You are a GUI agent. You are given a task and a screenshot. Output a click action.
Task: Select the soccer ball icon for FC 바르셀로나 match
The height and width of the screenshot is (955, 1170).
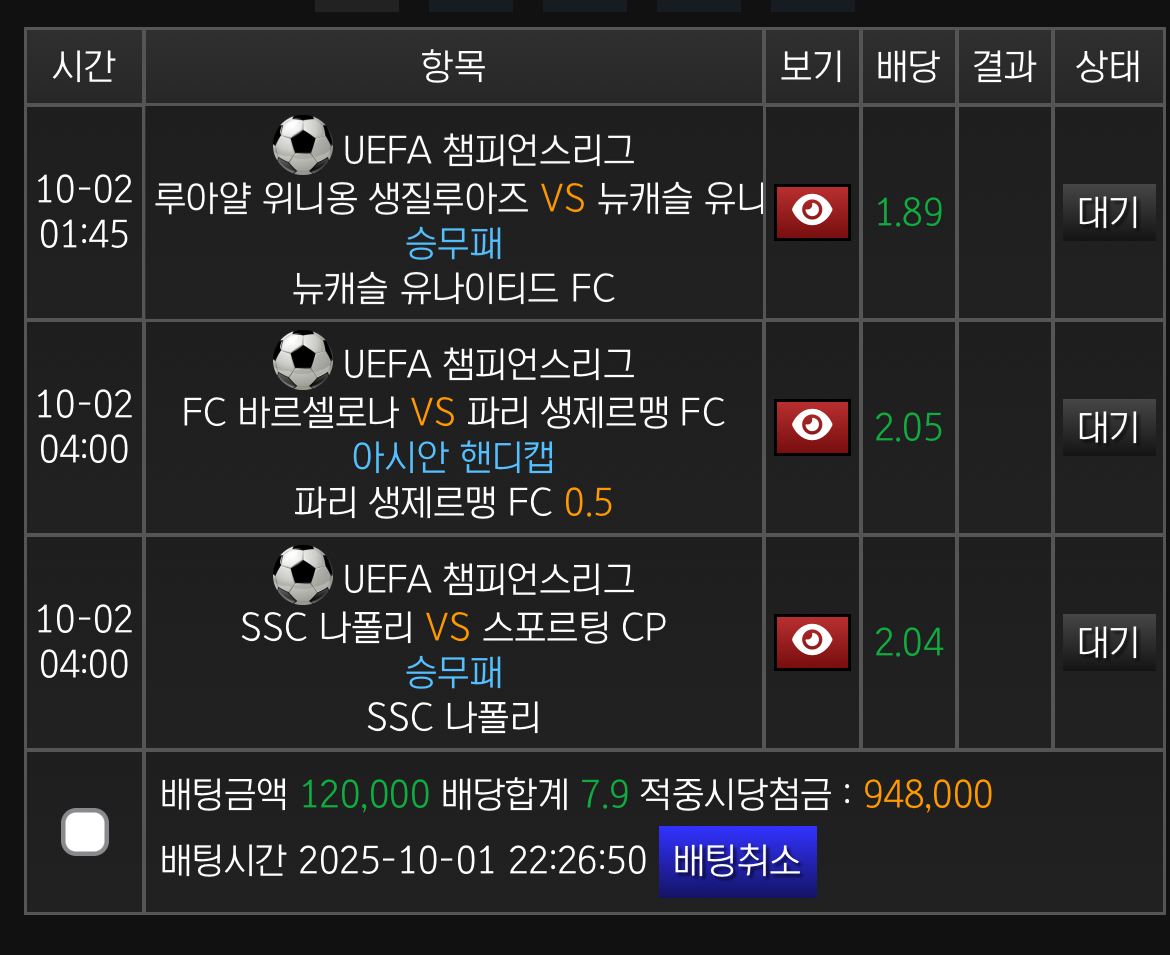(x=302, y=360)
